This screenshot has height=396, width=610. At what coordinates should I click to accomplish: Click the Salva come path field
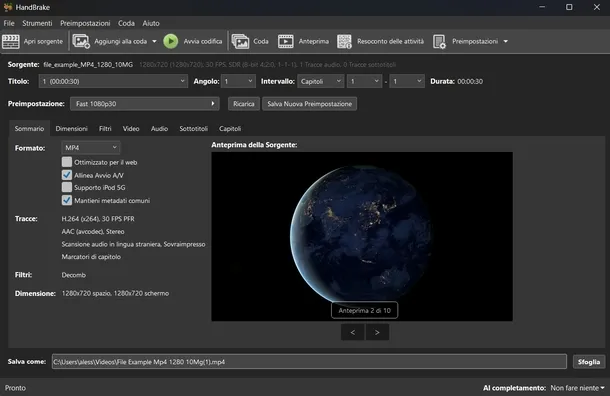point(309,362)
